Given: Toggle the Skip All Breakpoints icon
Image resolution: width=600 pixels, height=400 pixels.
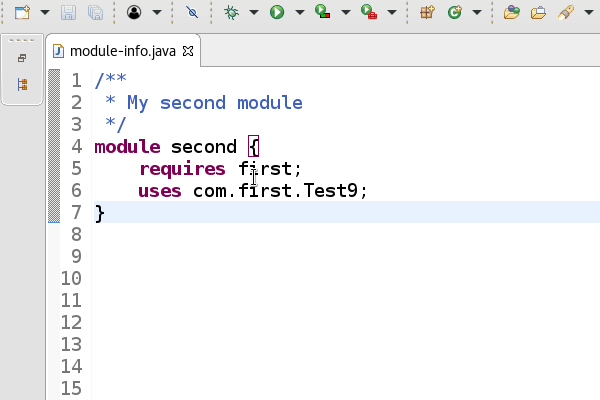Looking at the screenshot, I should 192,12.
